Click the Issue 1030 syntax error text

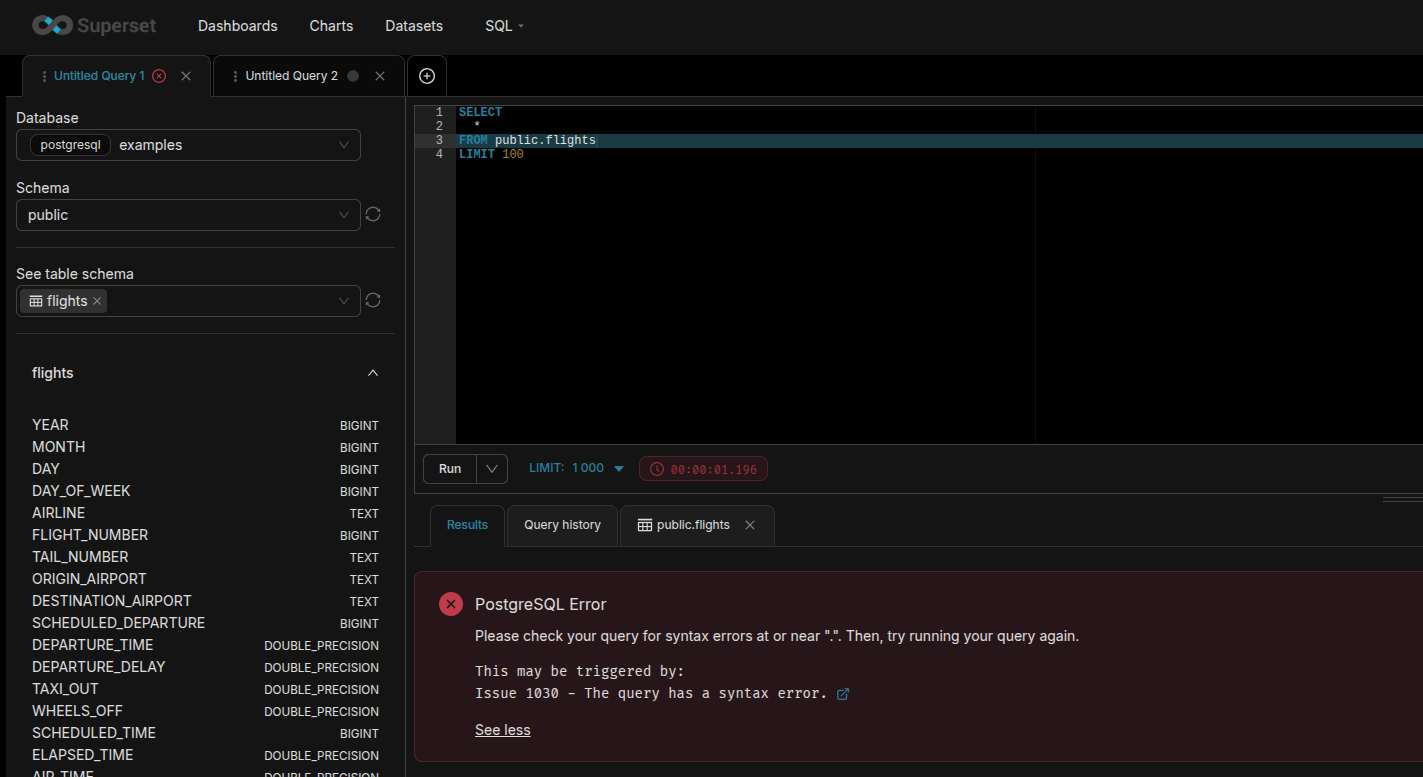(x=651, y=693)
